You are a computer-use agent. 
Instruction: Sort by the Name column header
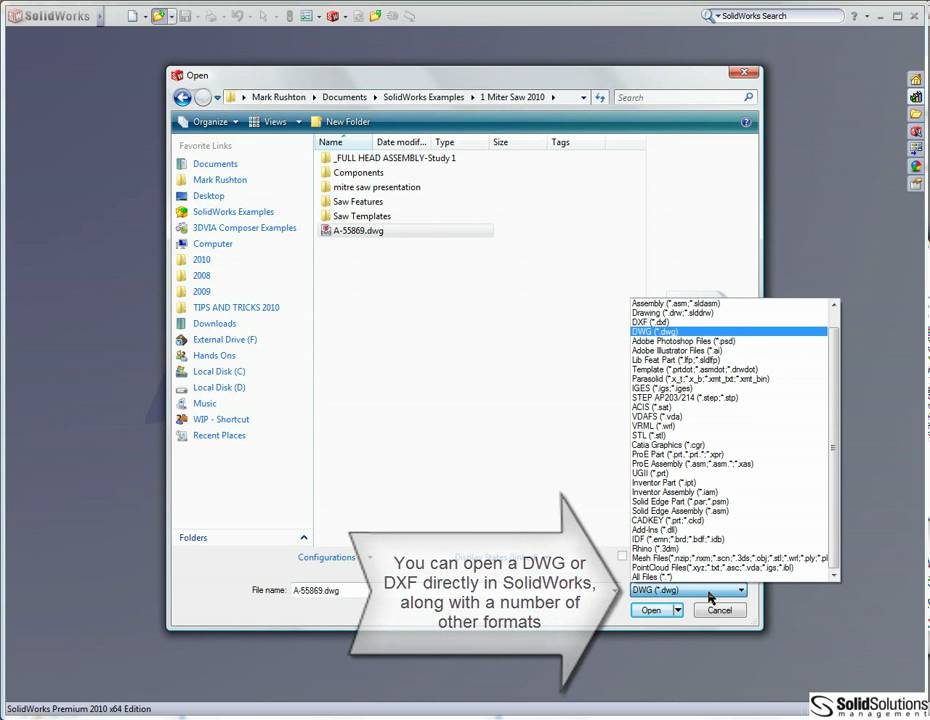[343, 142]
